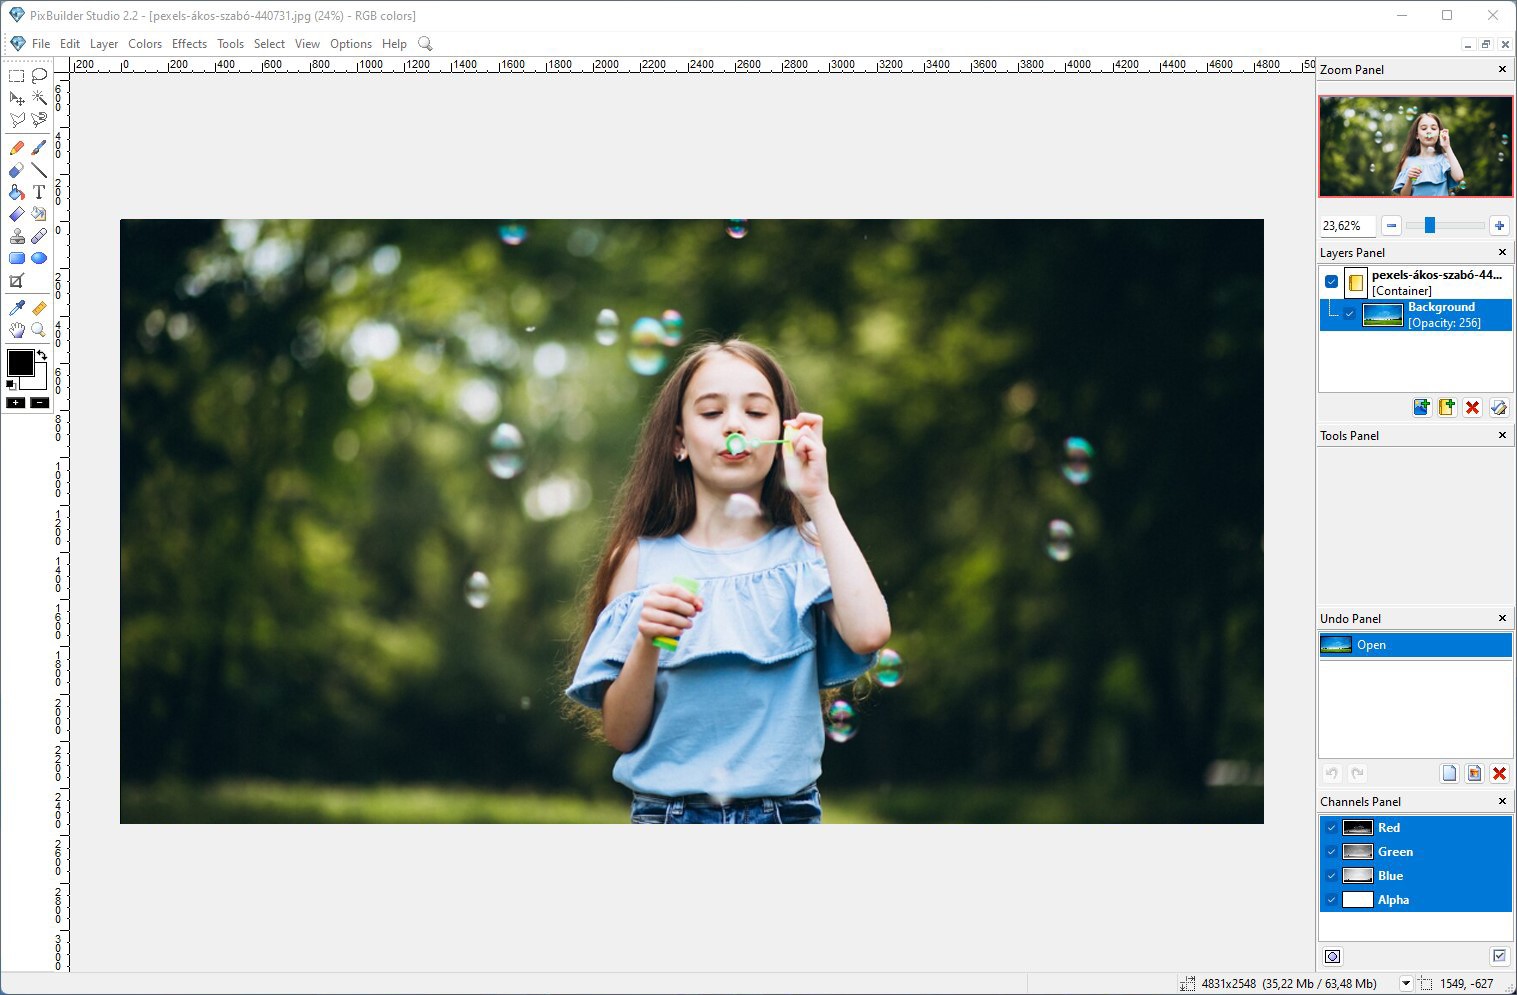Uncheck the container layer visibility checkbox
The width and height of the screenshot is (1517, 995).
(x=1331, y=282)
